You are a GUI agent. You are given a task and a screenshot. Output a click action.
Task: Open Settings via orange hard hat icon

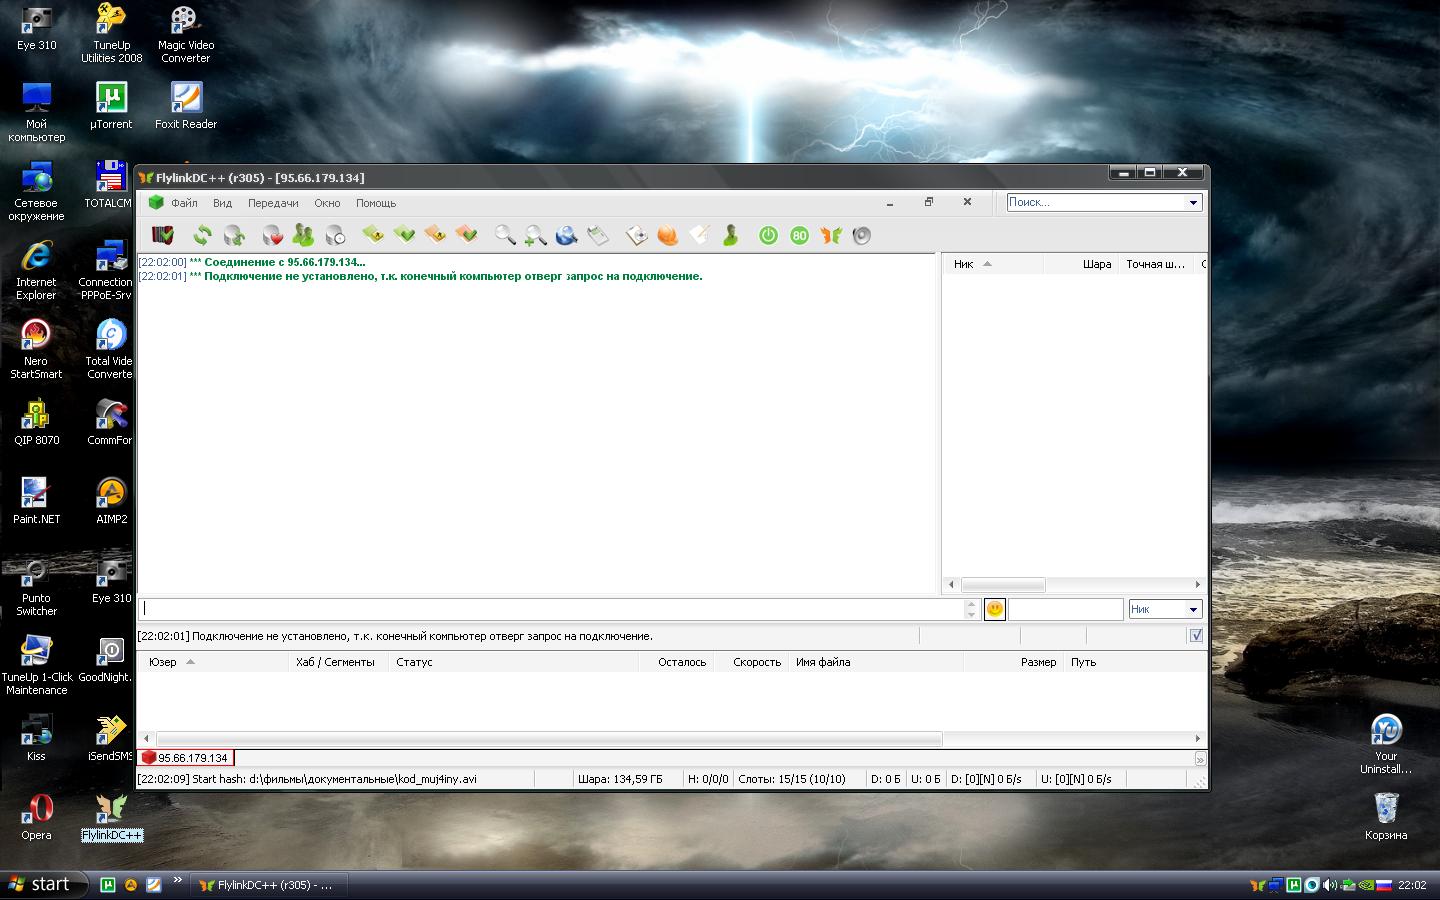coord(667,235)
